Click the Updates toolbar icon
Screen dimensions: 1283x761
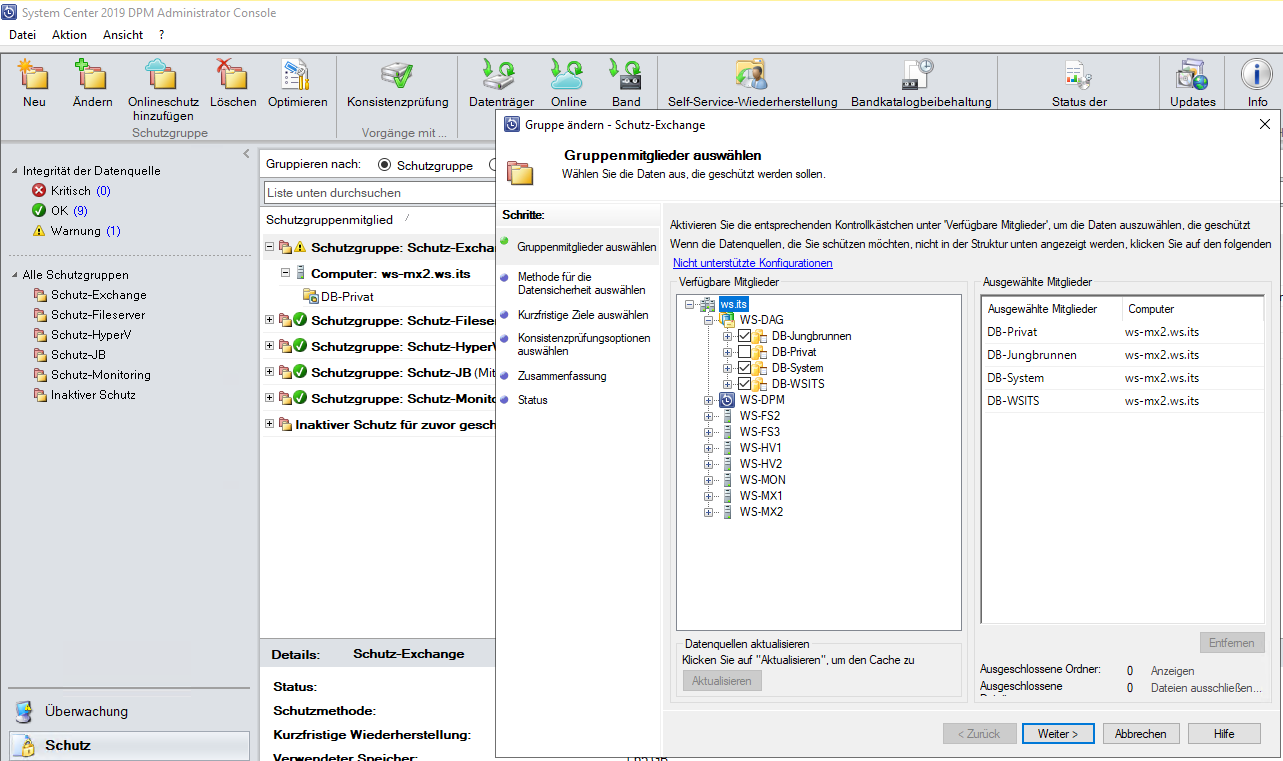[x=1193, y=75]
